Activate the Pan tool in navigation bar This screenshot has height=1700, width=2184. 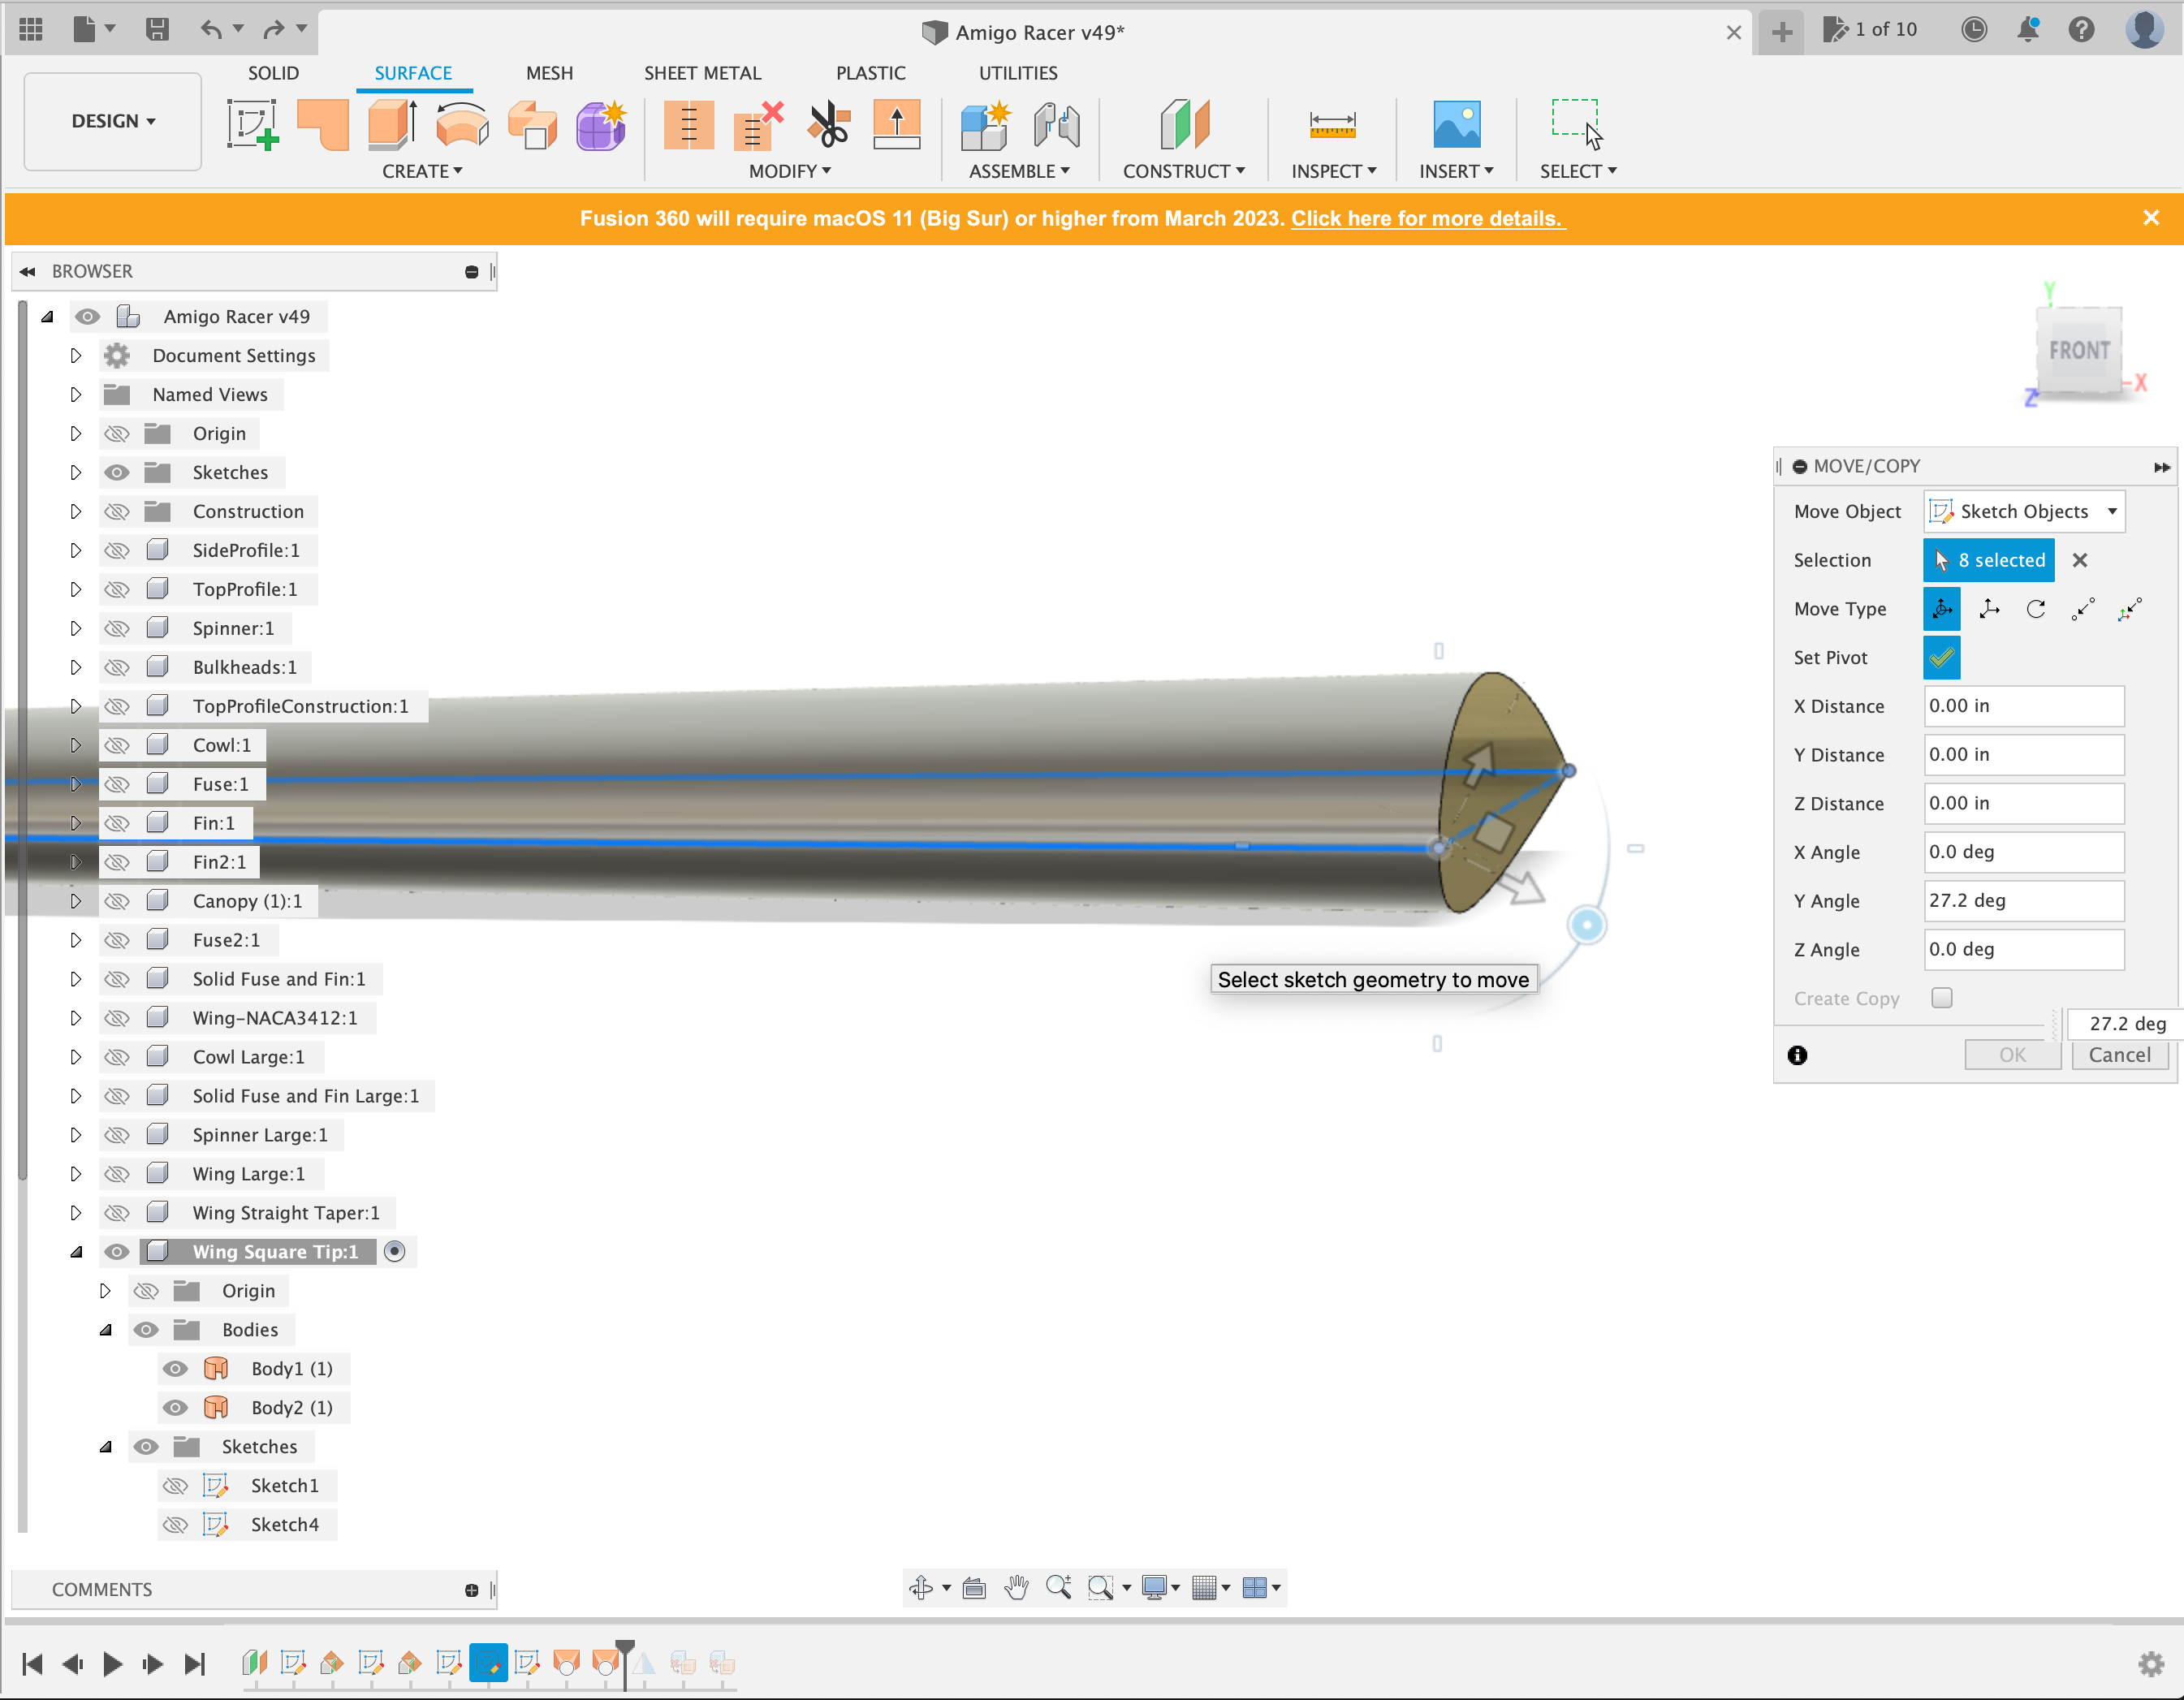click(1016, 1587)
